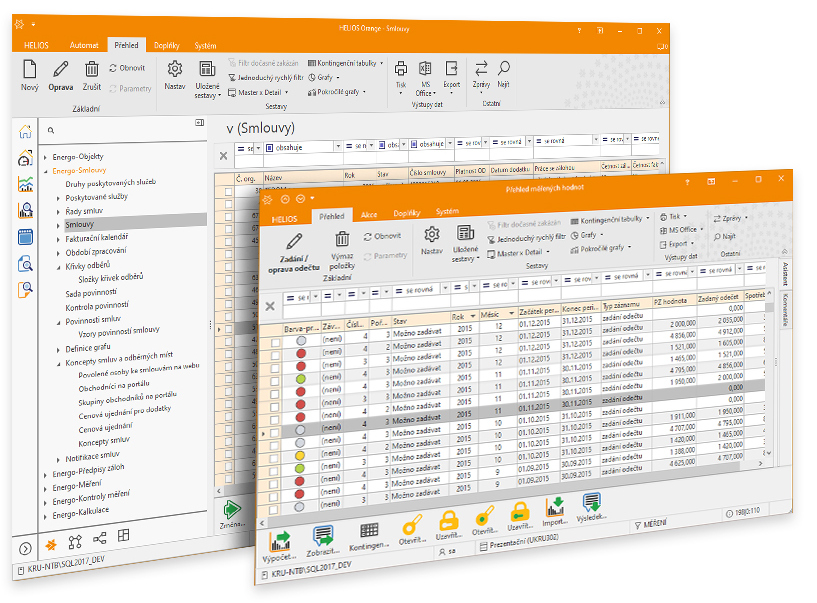Image resolution: width=817 pixels, height=603 pixels.
Task: Open Nastav gear in front window
Action: coord(432,234)
